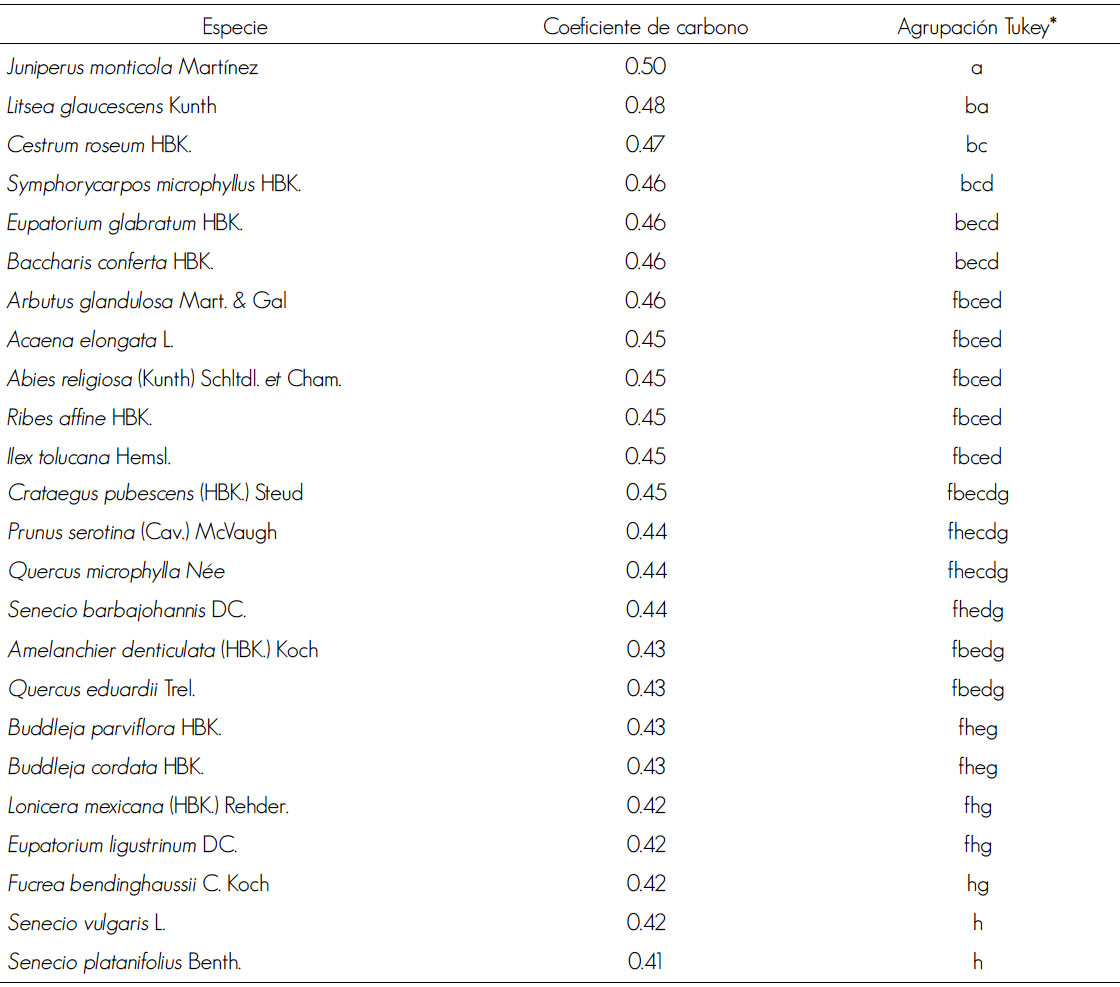Select Symphorycarpos microphyllus HBK. entry
Viewport: 1120px width, 987px height.
[154, 184]
